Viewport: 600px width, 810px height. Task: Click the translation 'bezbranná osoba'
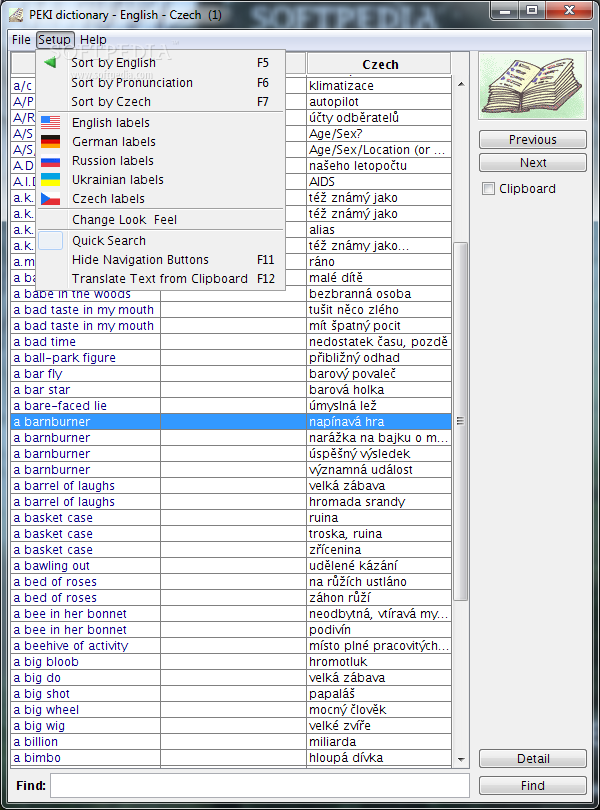click(360, 293)
